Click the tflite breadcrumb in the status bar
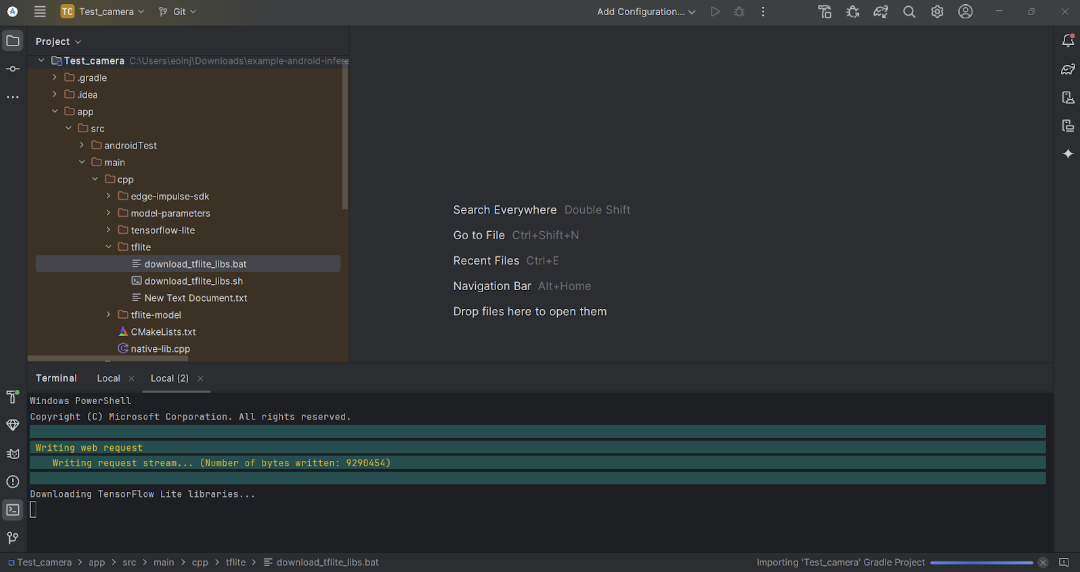This screenshot has height=572, width=1080. pyautogui.click(x=235, y=563)
